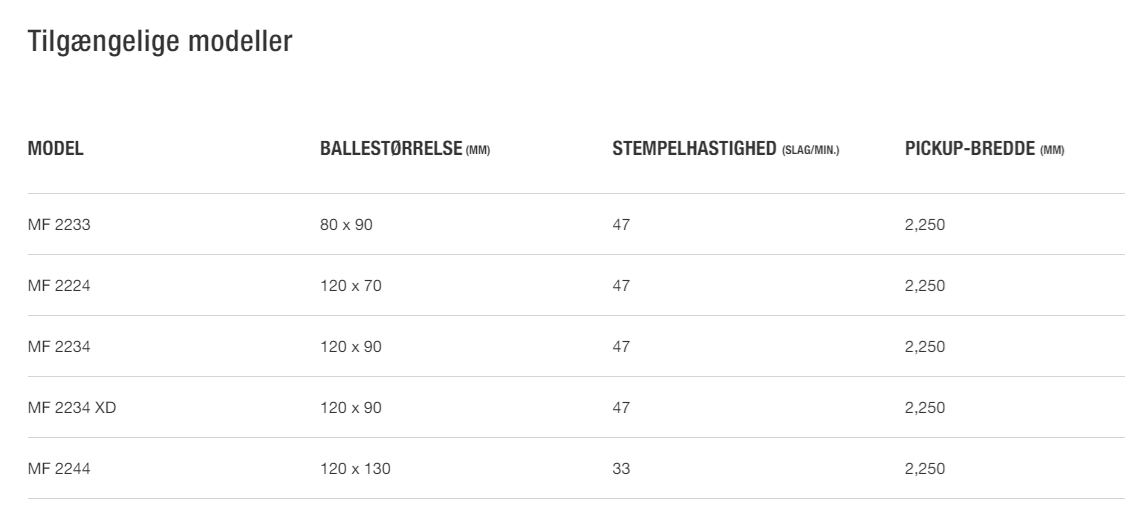Click MF 2233's plunger speed 47
1125x513 pixels.
621,225
